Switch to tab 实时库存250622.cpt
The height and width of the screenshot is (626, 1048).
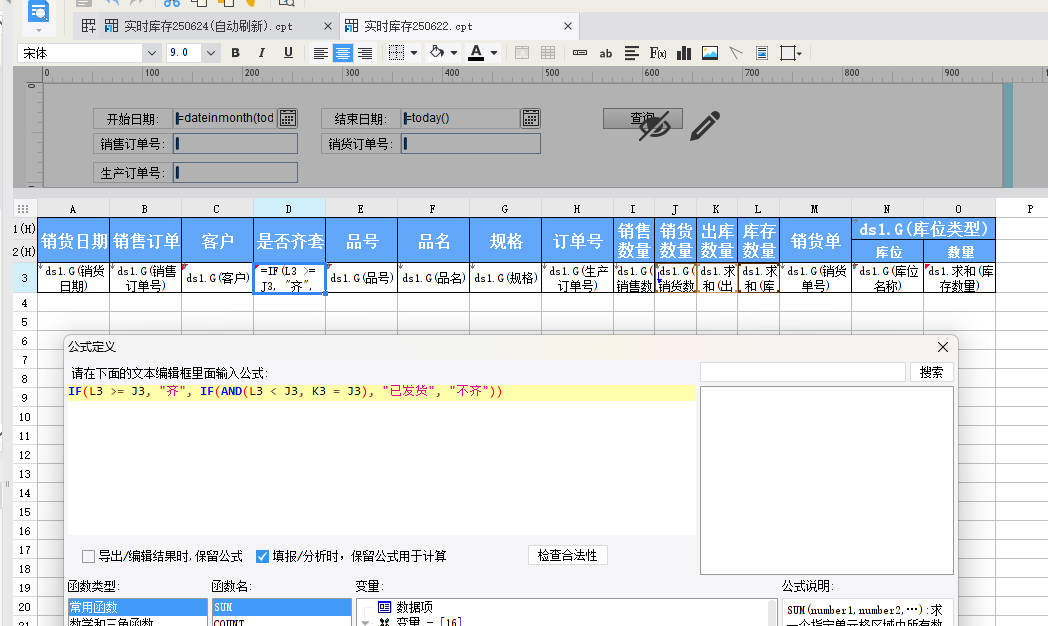418,26
